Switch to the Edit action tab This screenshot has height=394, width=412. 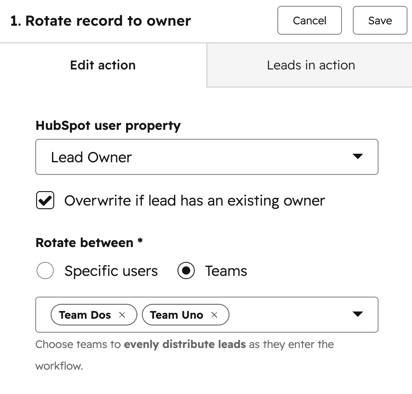[x=103, y=65]
